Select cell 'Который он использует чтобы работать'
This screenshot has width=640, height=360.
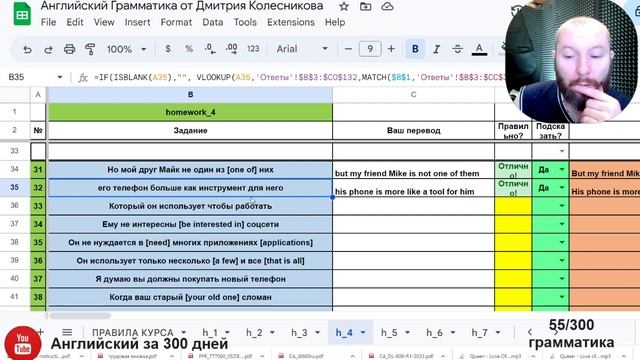(x=190, y=206)
